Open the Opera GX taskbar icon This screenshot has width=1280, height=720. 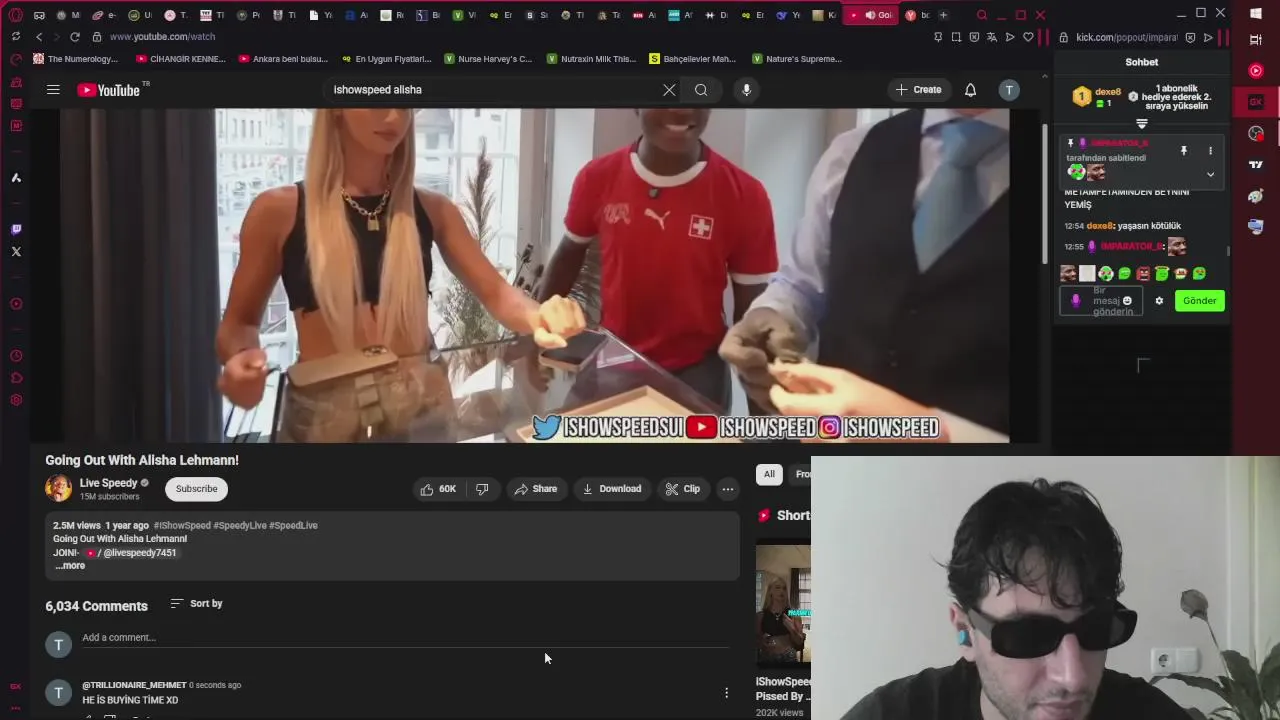[1256, 102]
